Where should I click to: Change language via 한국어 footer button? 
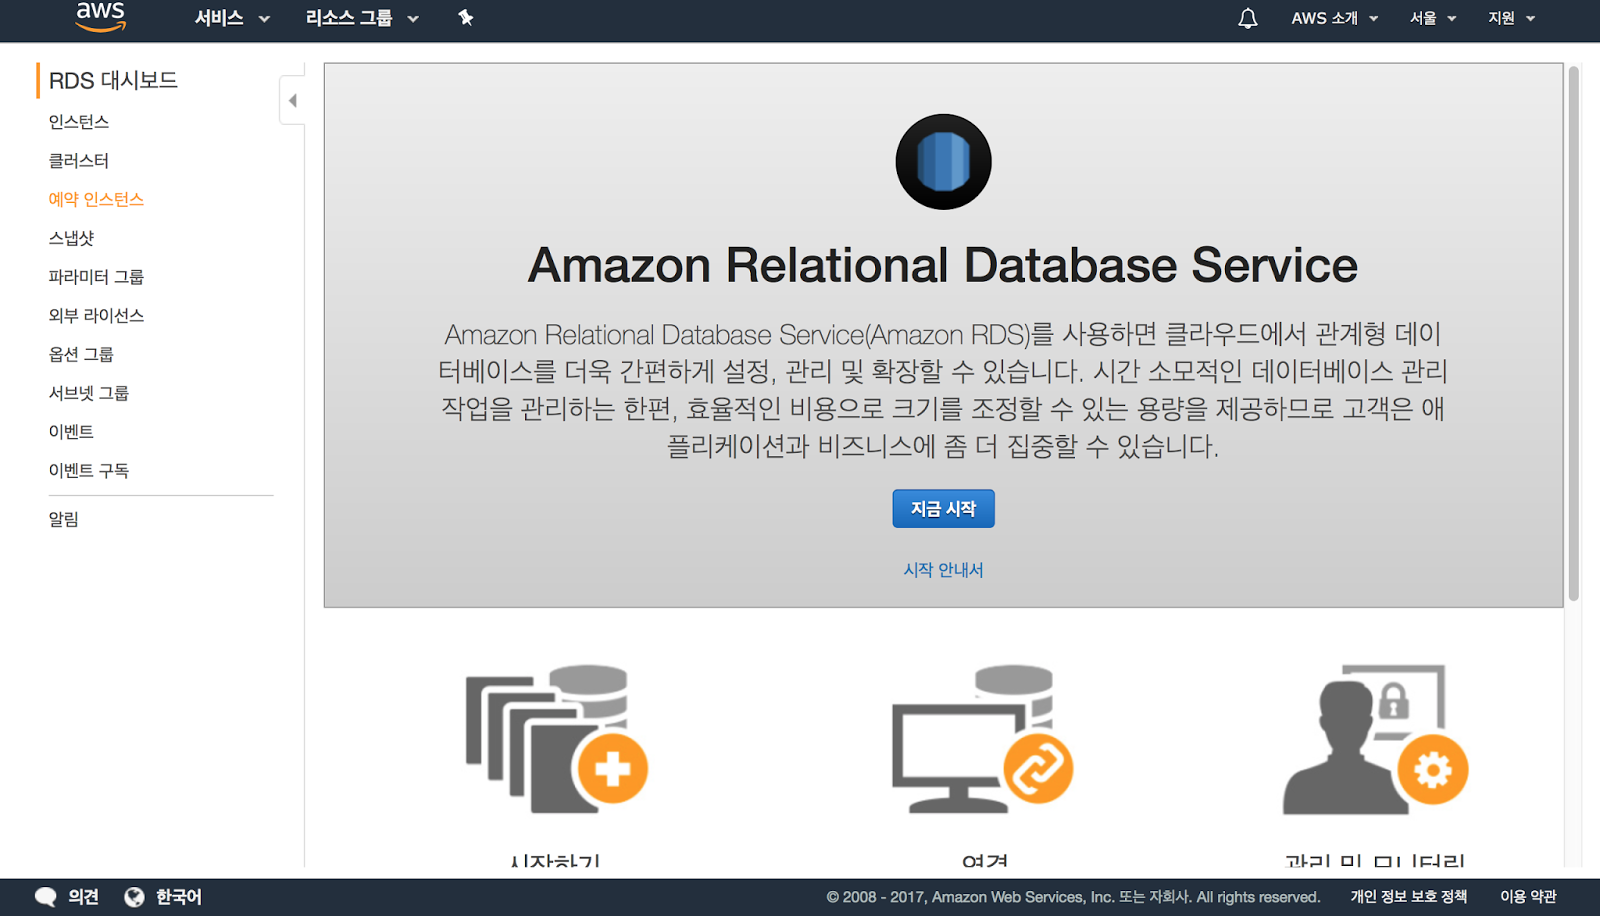pyautogui.click(x=179, y=897)
